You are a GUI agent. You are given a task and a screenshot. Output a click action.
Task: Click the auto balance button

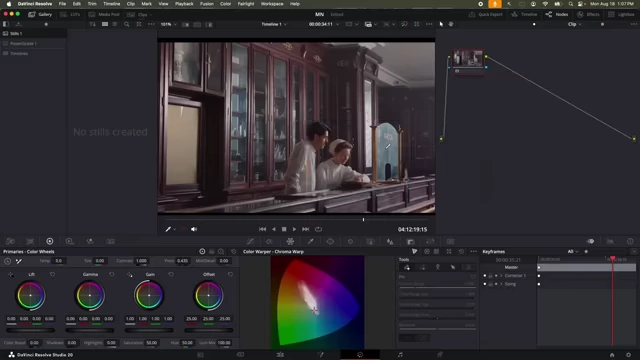8,261
